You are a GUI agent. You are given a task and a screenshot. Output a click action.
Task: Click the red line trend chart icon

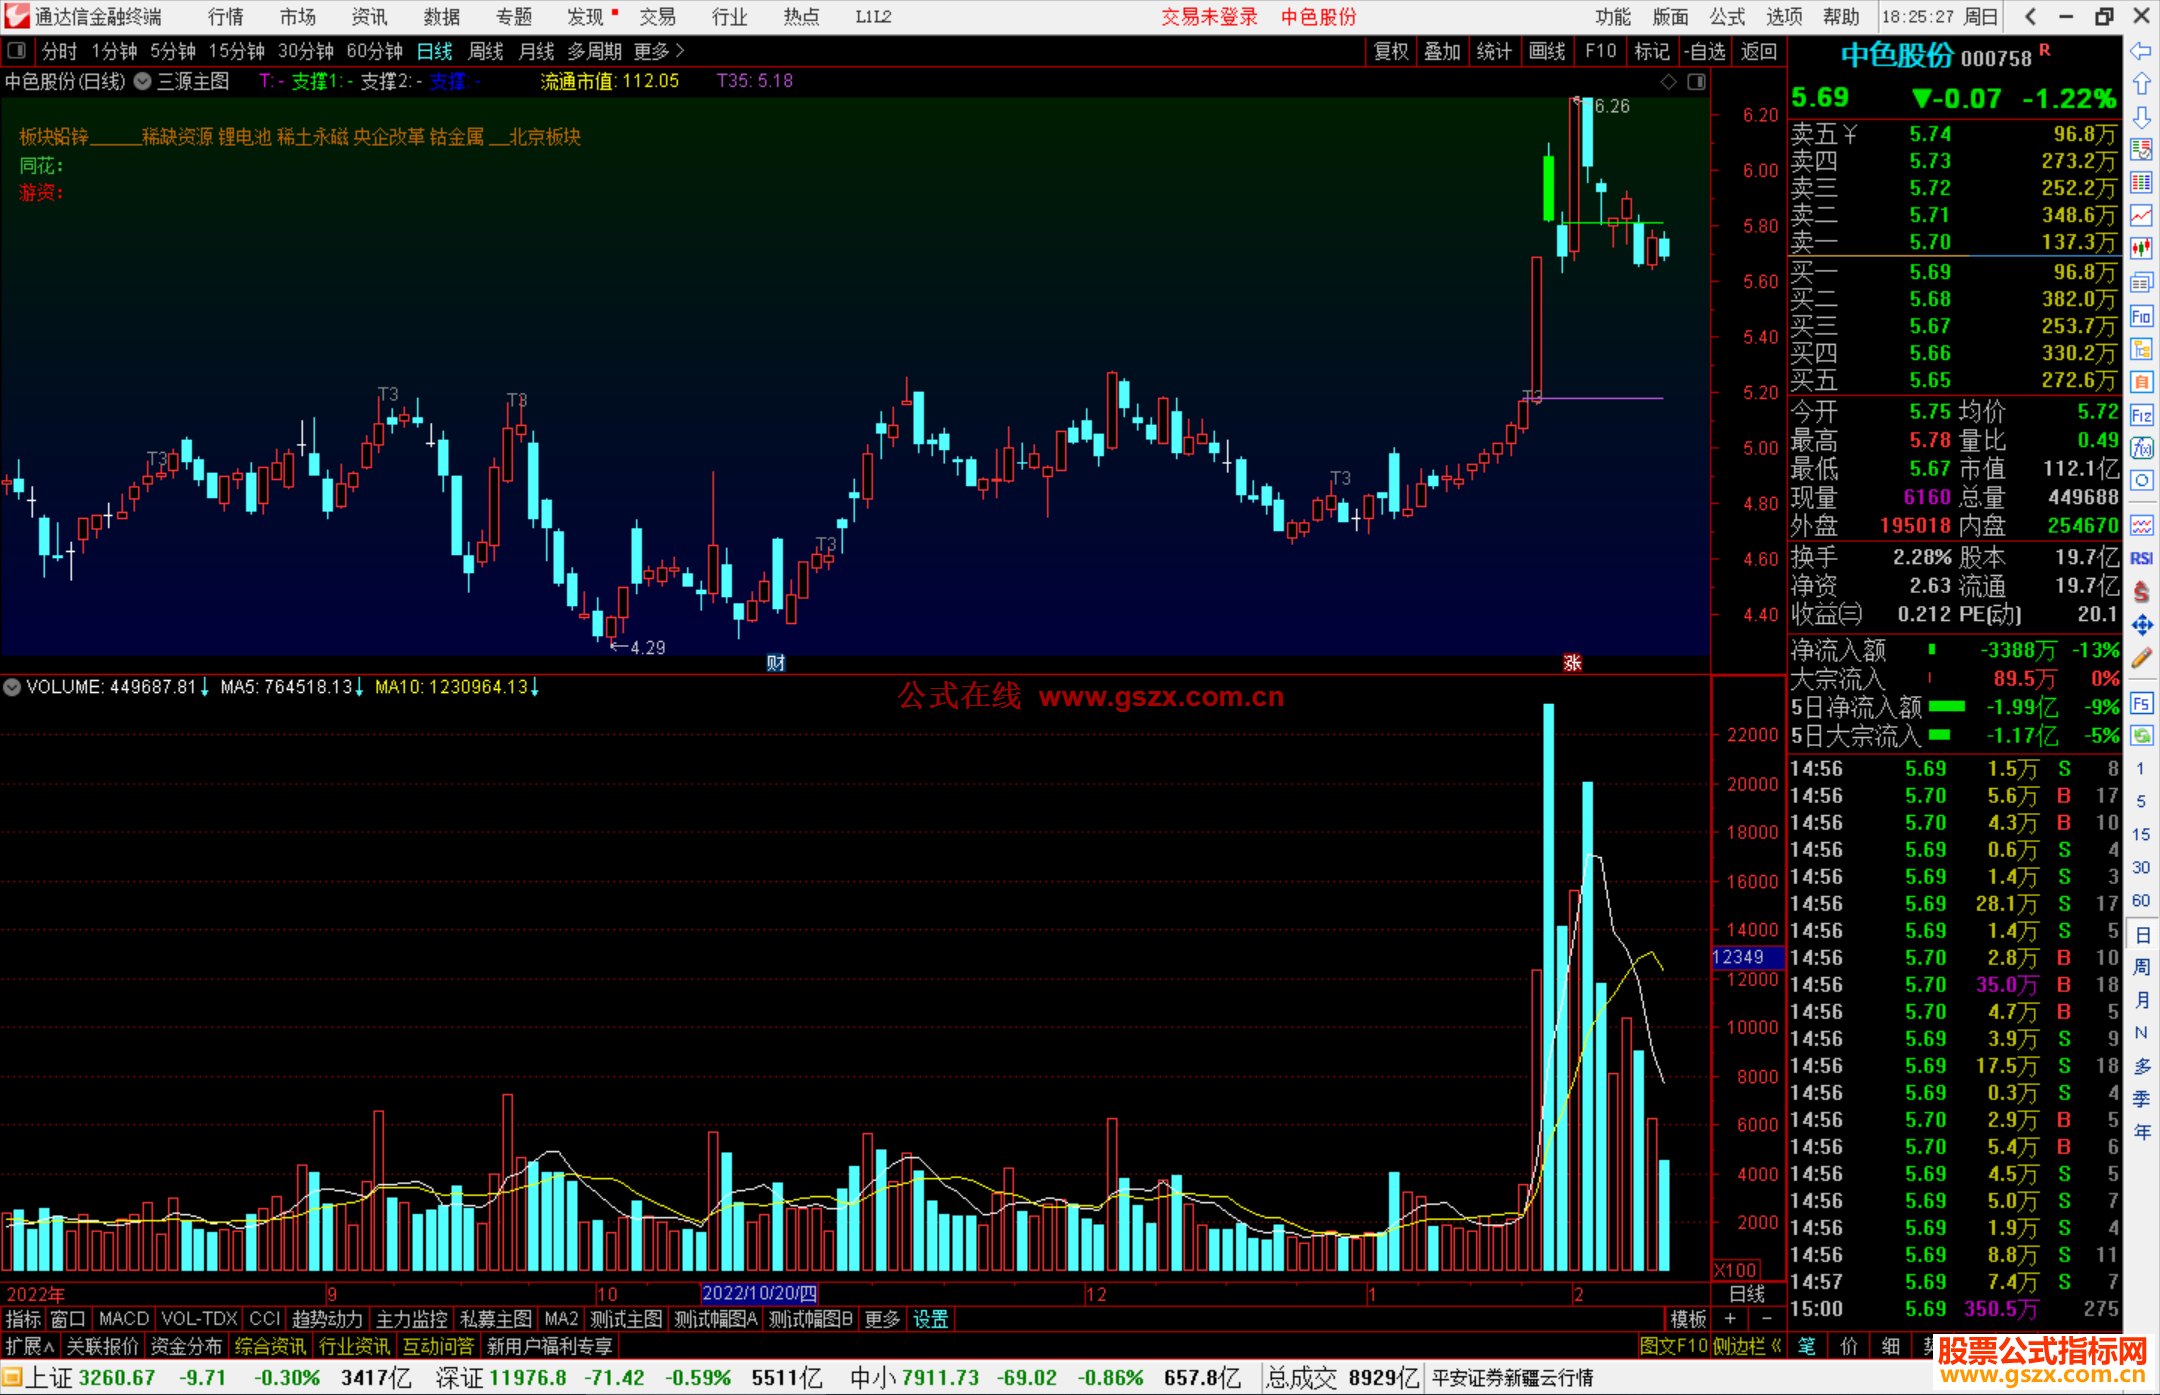point(2141,215)
